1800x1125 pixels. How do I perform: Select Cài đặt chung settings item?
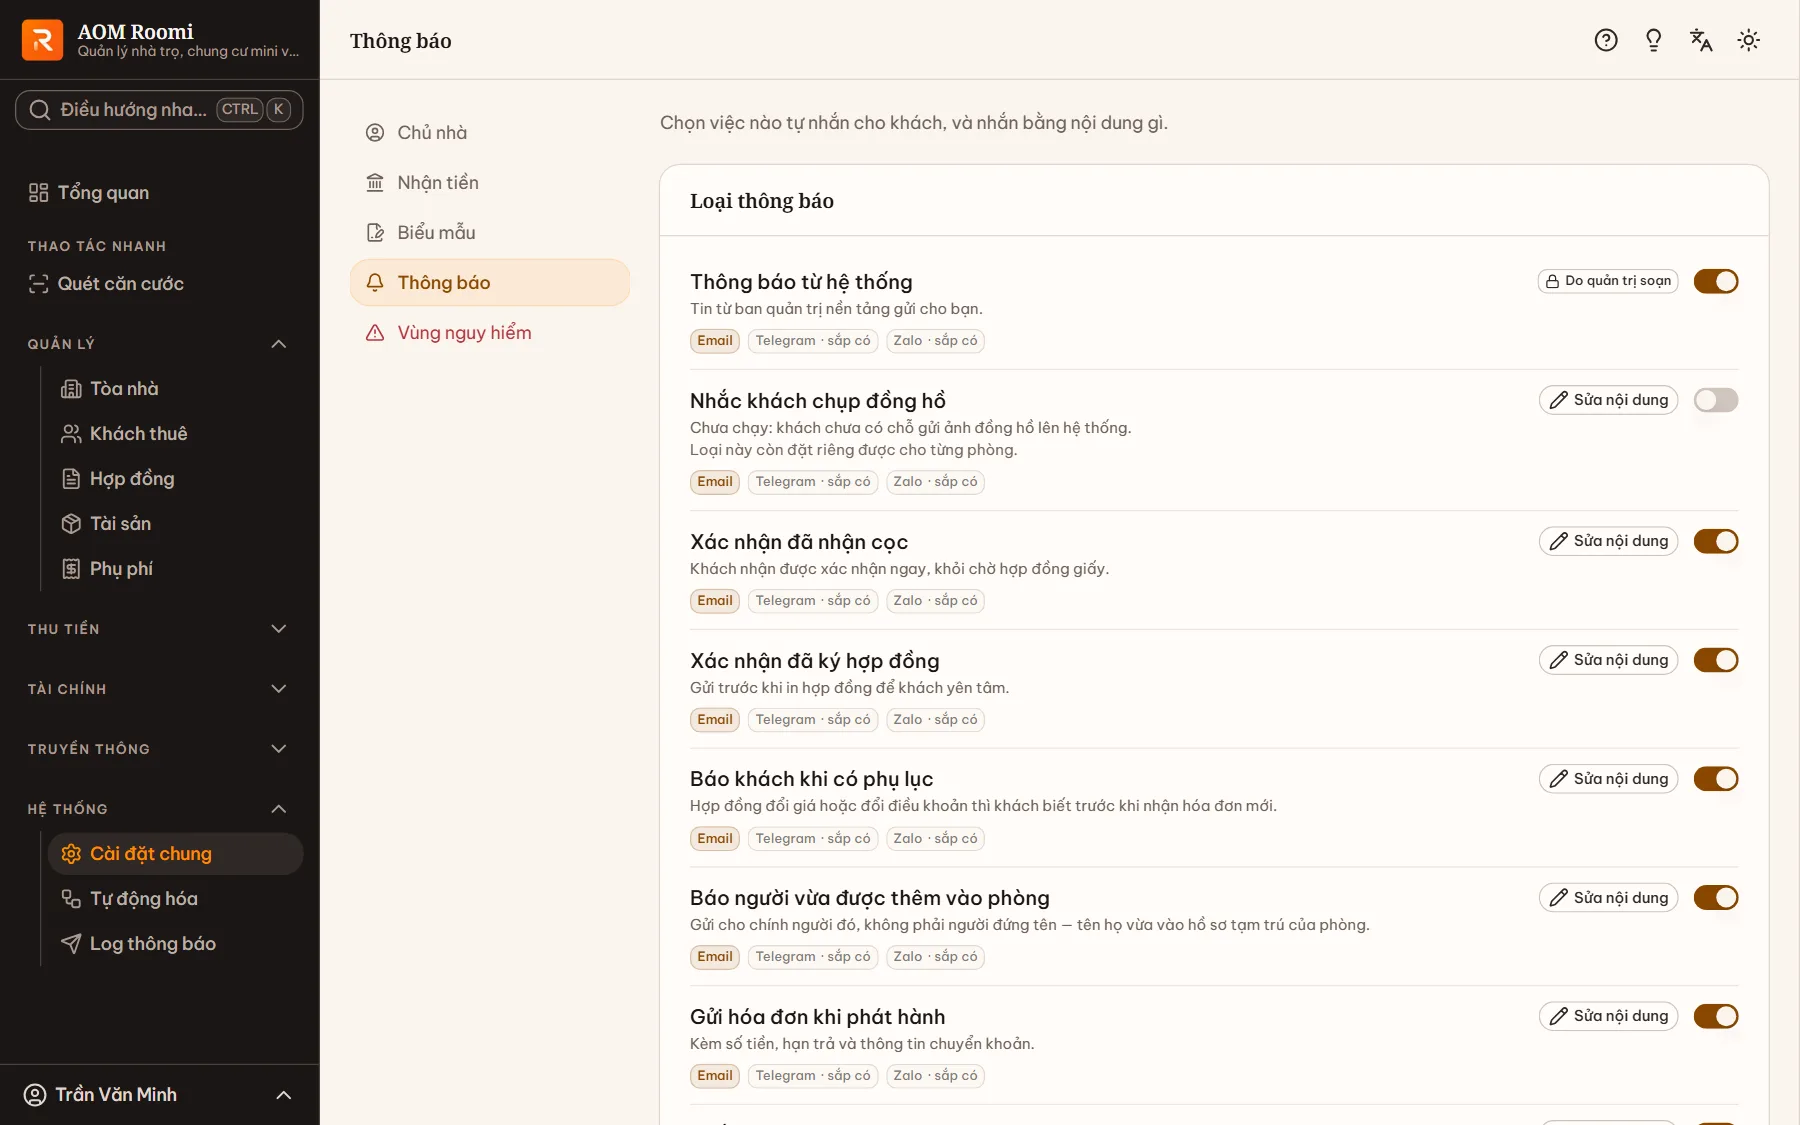coord(176,854)
